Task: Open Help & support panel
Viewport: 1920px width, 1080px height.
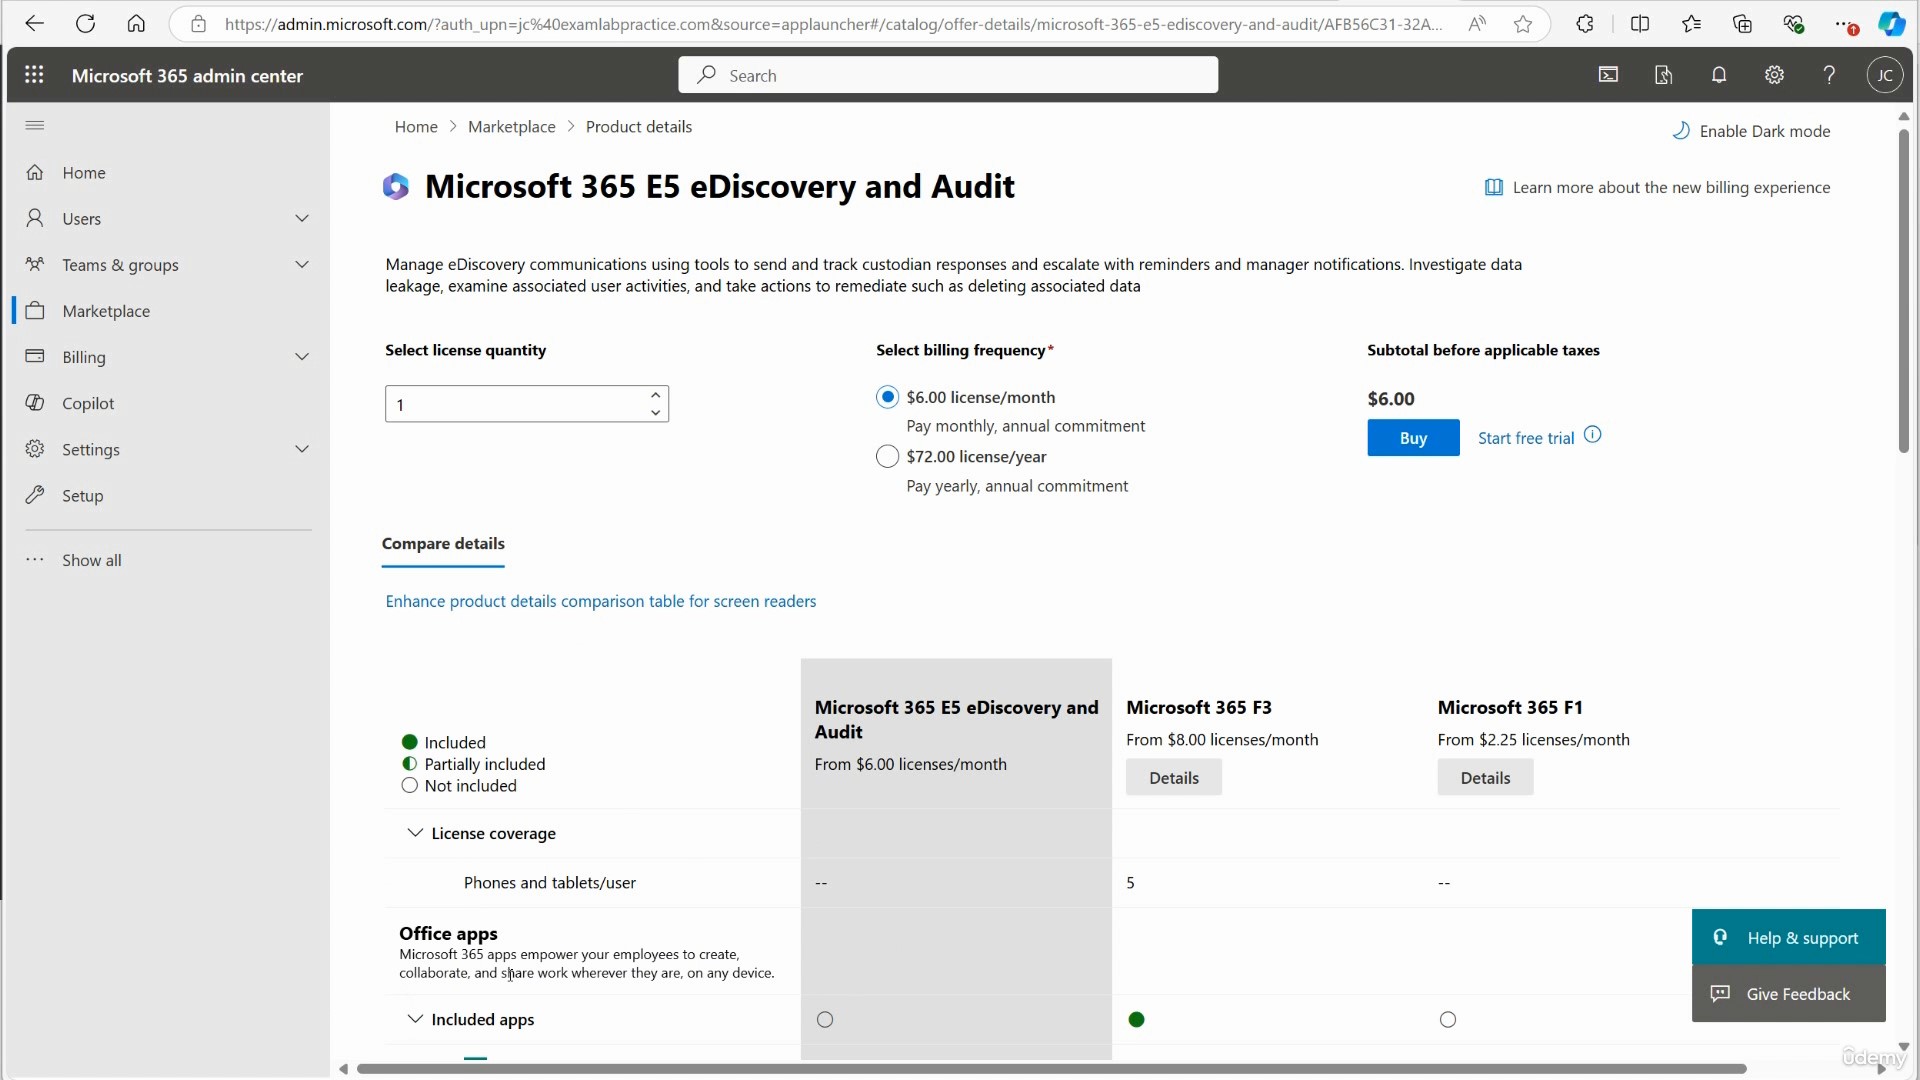Action: 1788,937
